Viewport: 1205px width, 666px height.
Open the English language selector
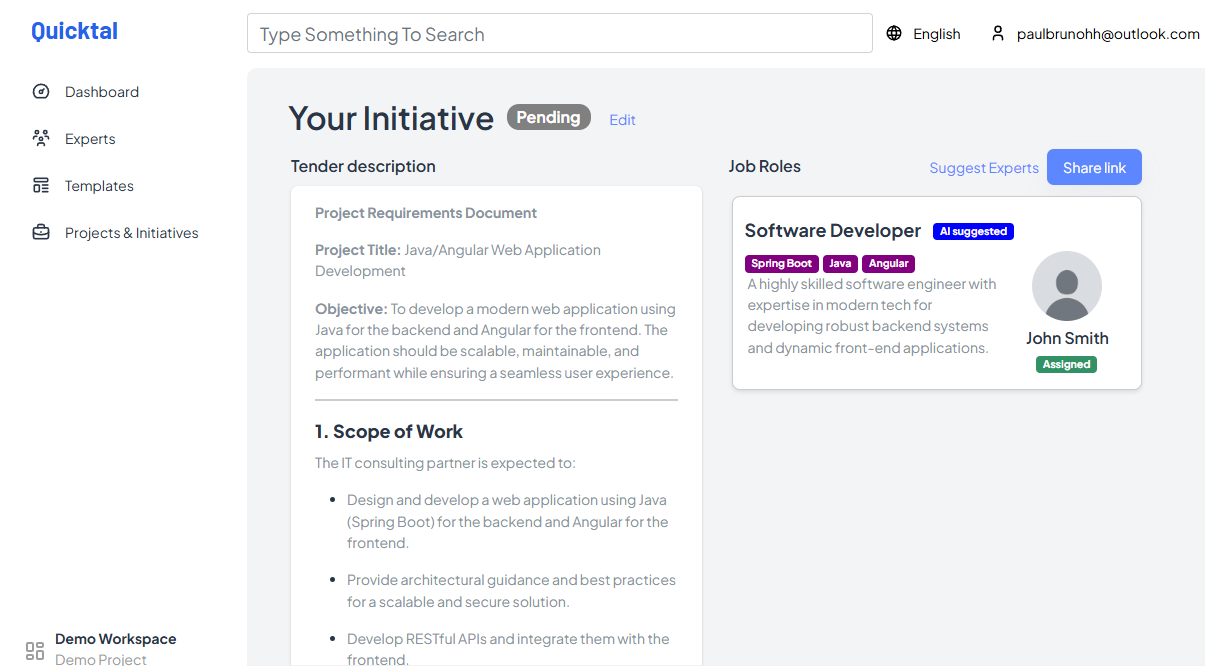(936, 34)
